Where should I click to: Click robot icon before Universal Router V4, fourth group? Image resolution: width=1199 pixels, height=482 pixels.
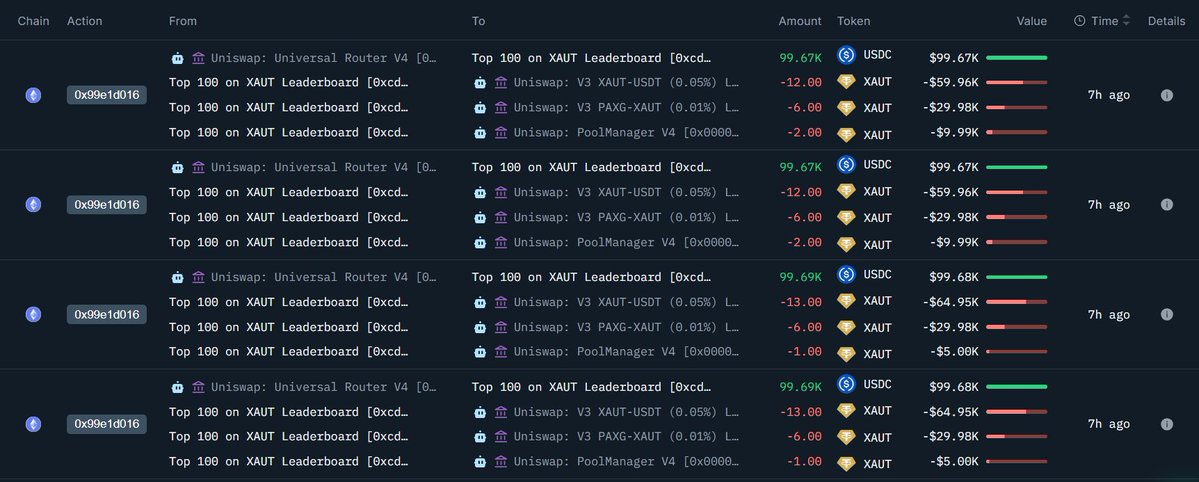(x=177, y=387)
